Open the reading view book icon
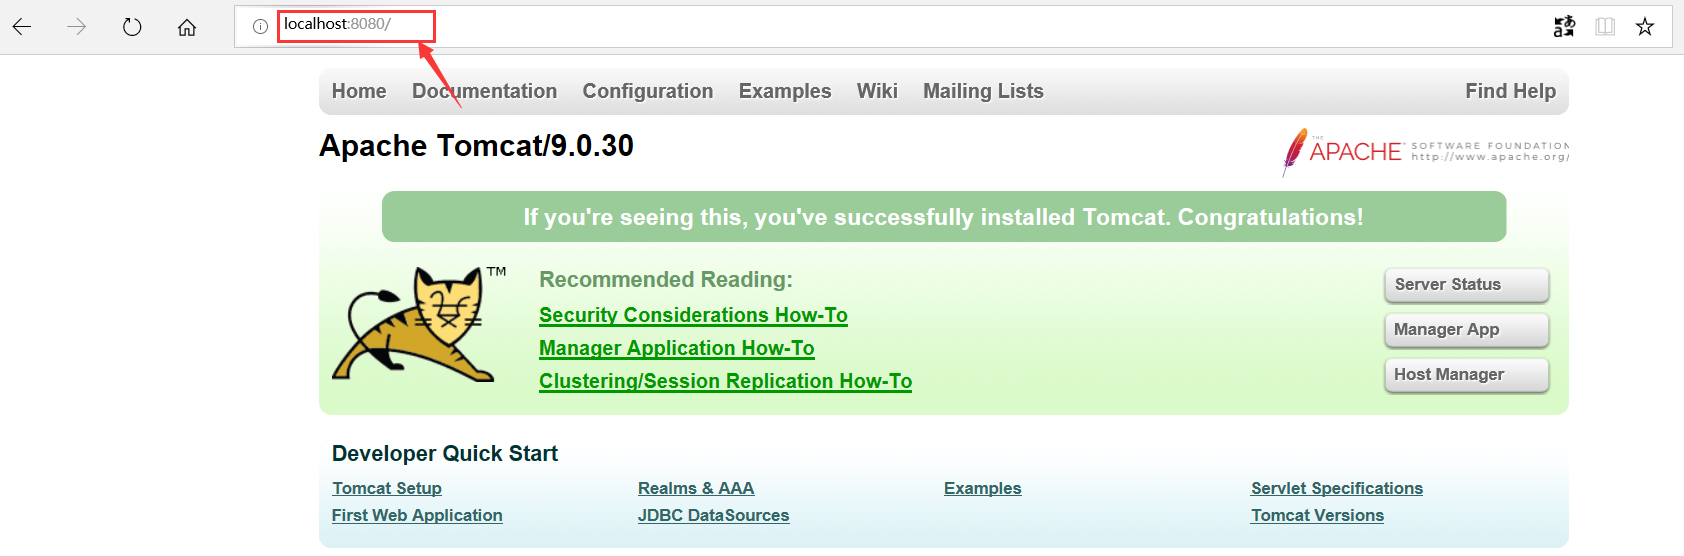Screen dimensions: 1684x556 1605,27
